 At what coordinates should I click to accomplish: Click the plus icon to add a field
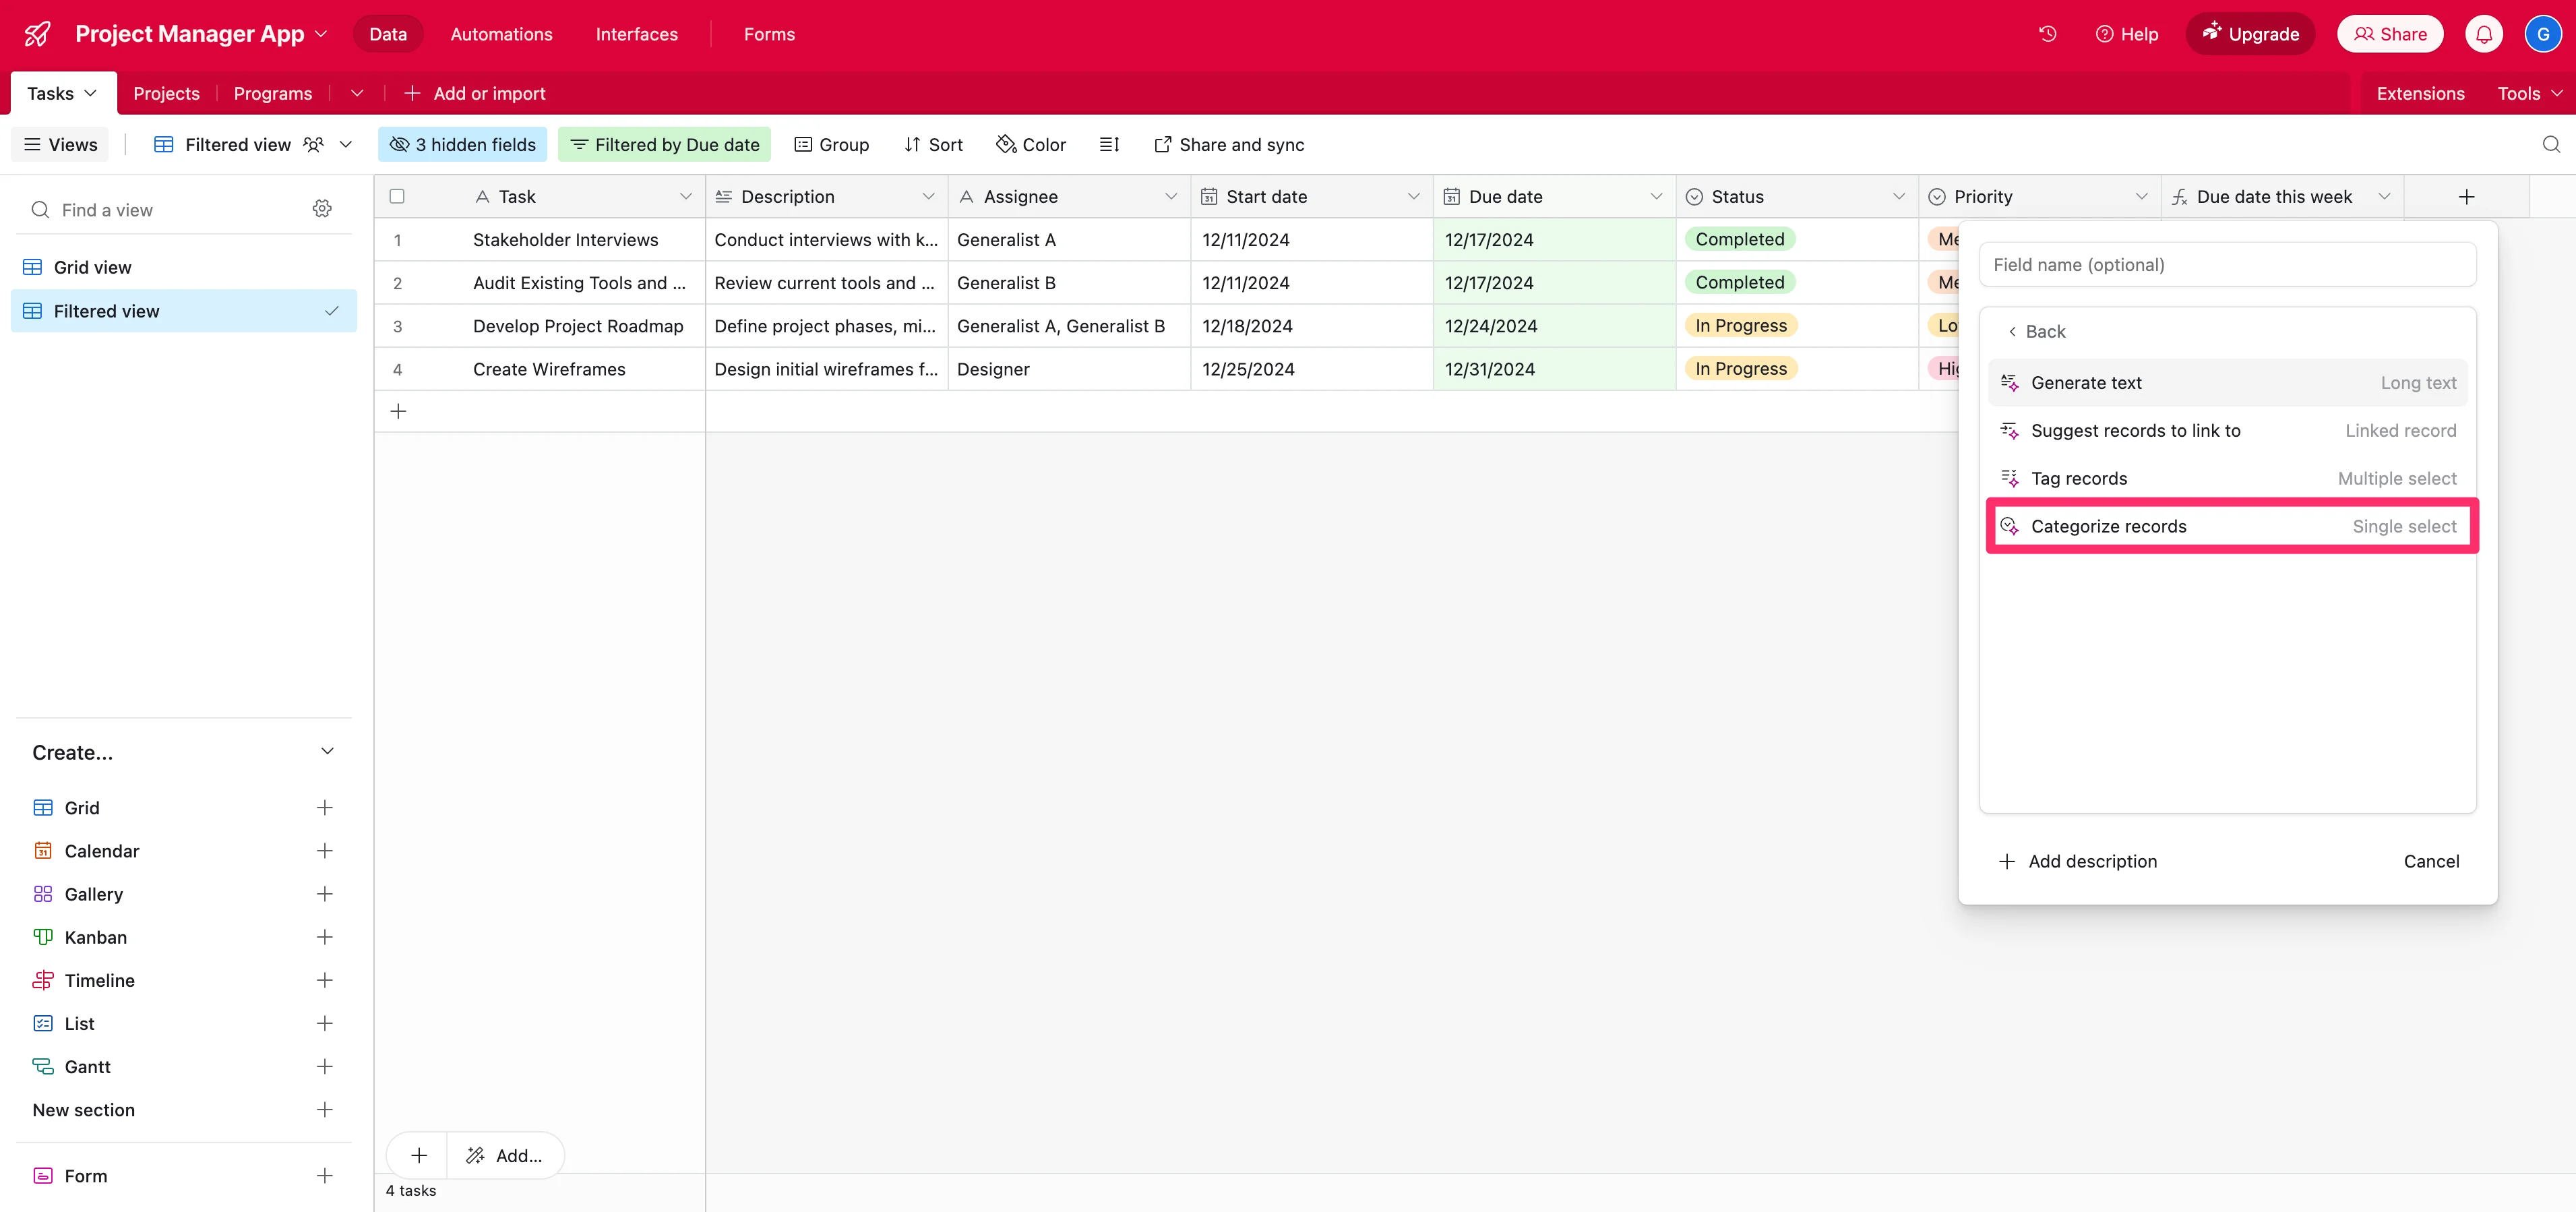(x=2466, y=197)
